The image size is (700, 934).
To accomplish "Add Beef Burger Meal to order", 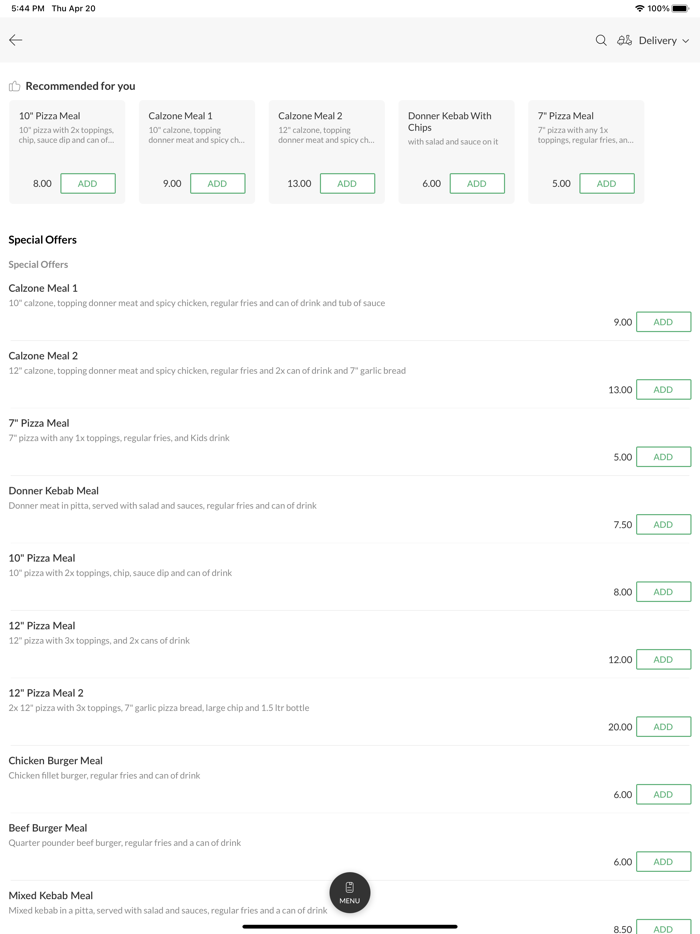I will [663, 861].
